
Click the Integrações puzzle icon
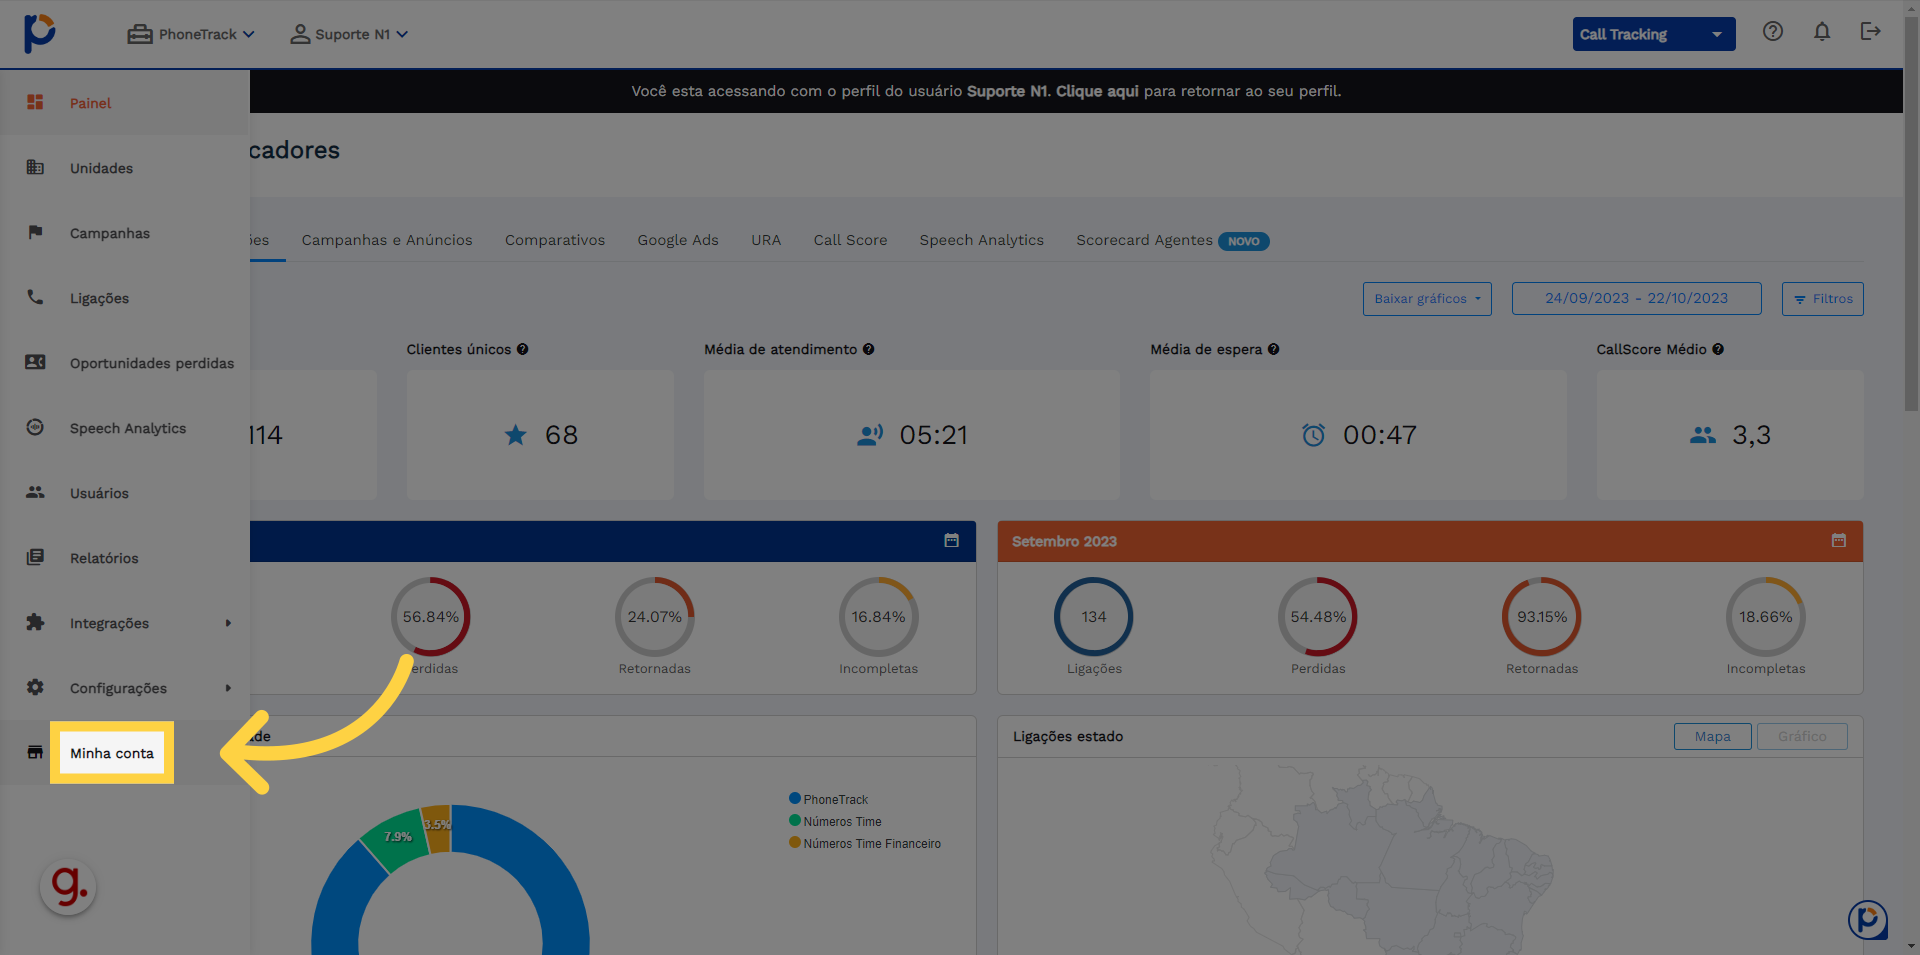(x=35, y=622)
